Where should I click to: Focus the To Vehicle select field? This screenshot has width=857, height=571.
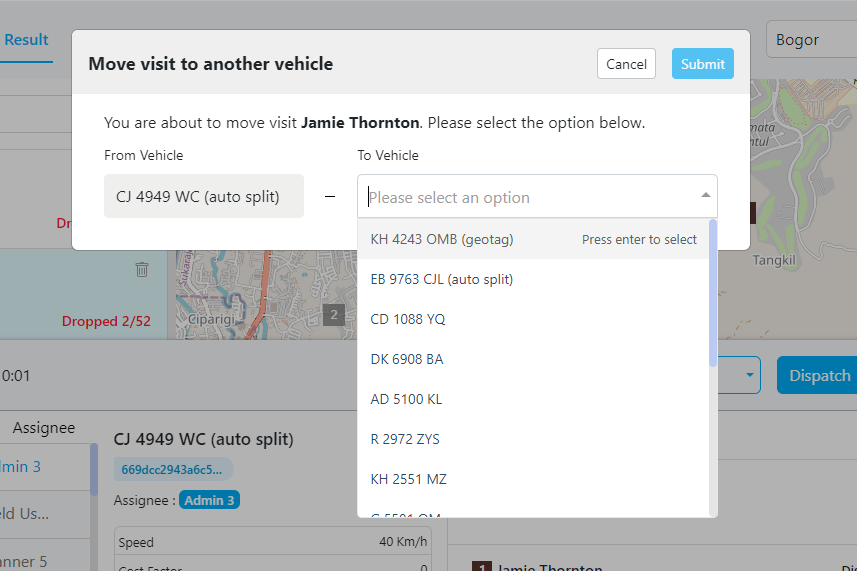(530, 197)
